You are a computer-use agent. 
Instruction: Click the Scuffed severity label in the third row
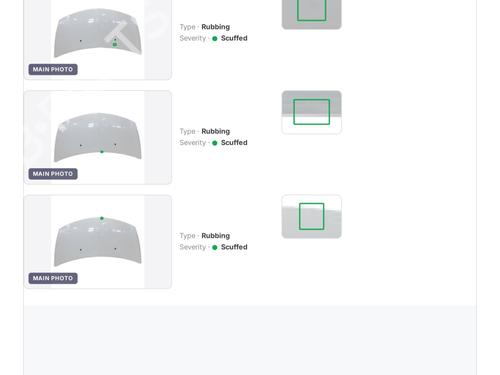coord(234,247)
